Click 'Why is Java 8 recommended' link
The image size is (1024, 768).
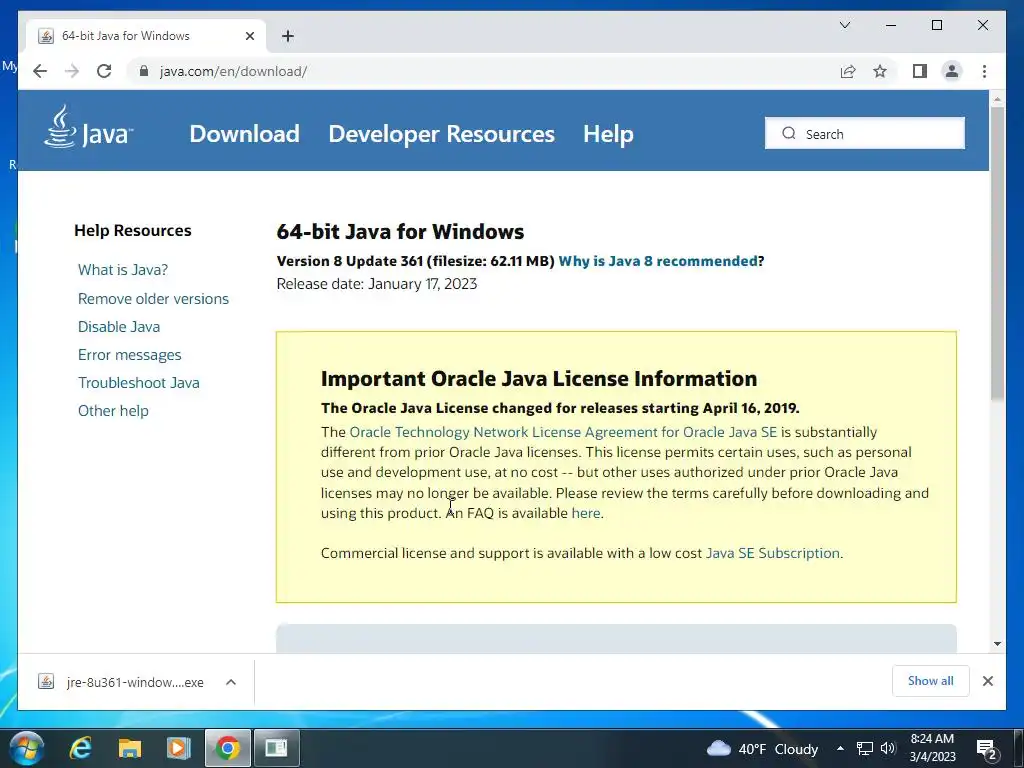(658, 261)
